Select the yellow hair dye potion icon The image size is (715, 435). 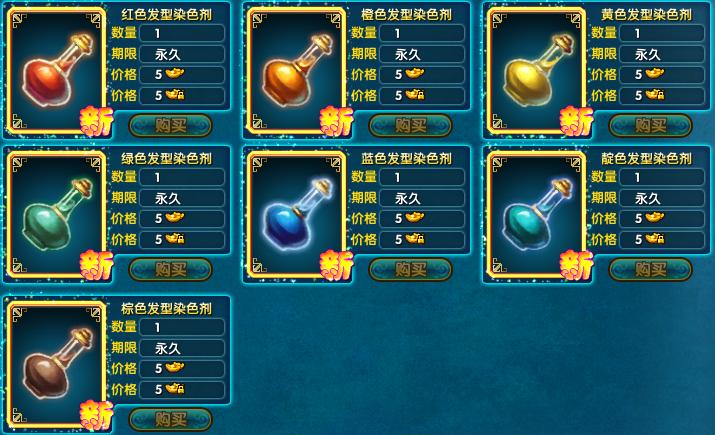click(537, 71)
